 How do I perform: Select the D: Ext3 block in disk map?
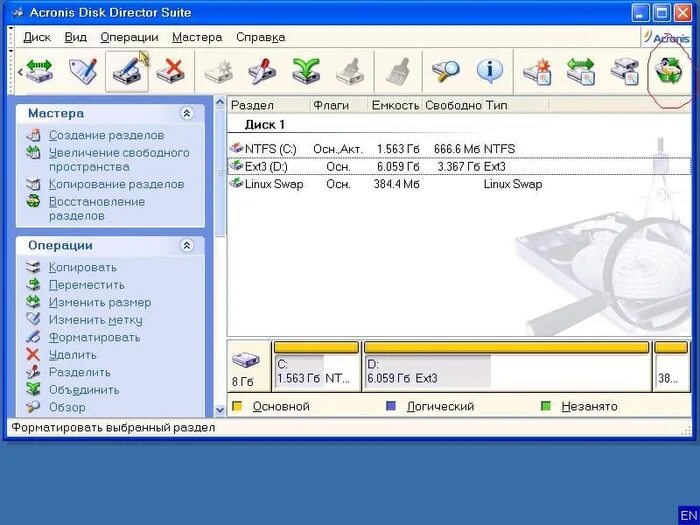point(507,367)
